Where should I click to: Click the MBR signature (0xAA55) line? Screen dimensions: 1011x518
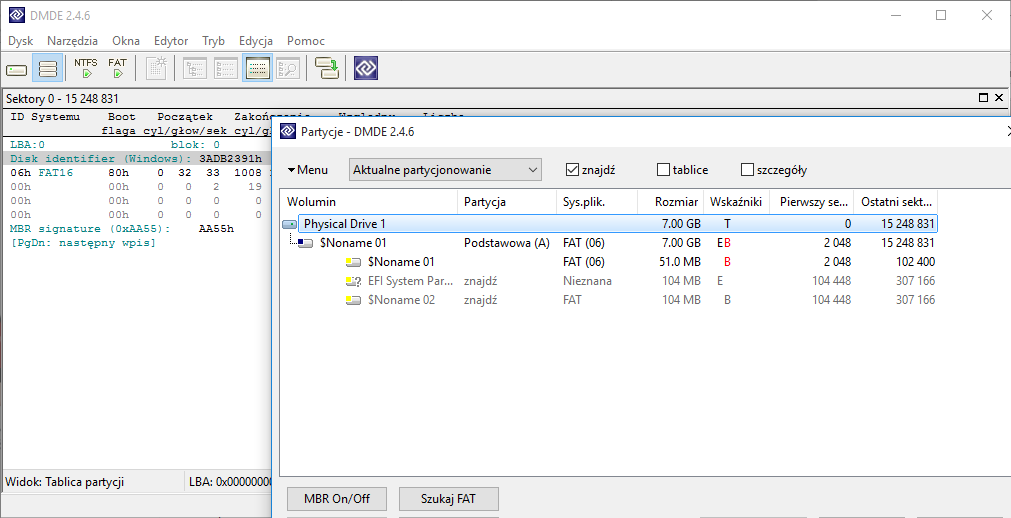(x=123, y=229)
